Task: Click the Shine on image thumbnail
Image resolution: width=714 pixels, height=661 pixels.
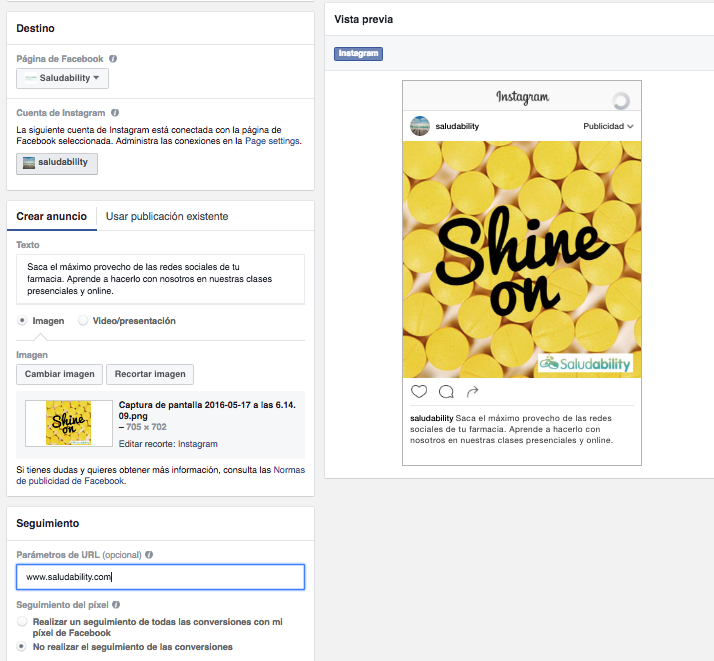Action: [69, 423]
